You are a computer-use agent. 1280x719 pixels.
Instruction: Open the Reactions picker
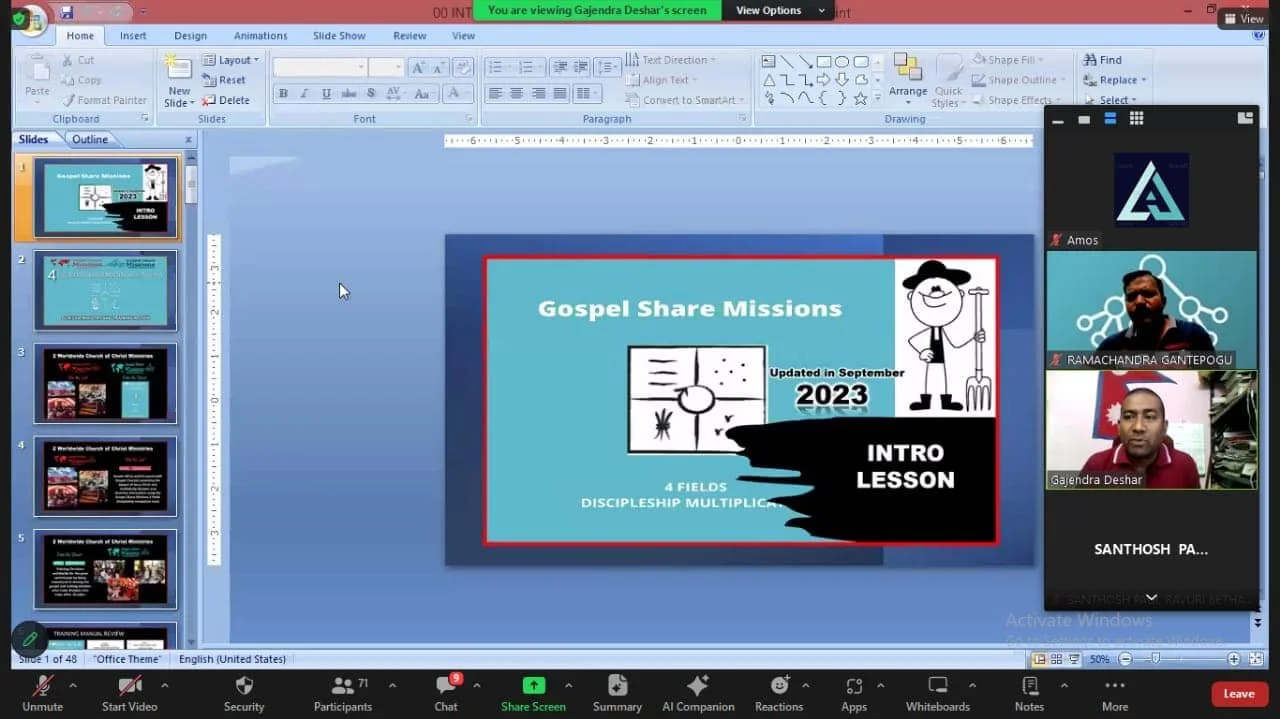tap(779, 693)
